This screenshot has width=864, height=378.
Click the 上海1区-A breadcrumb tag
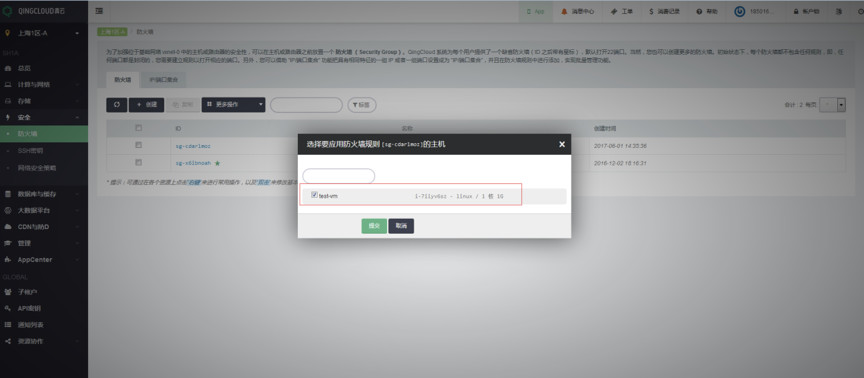112,32
